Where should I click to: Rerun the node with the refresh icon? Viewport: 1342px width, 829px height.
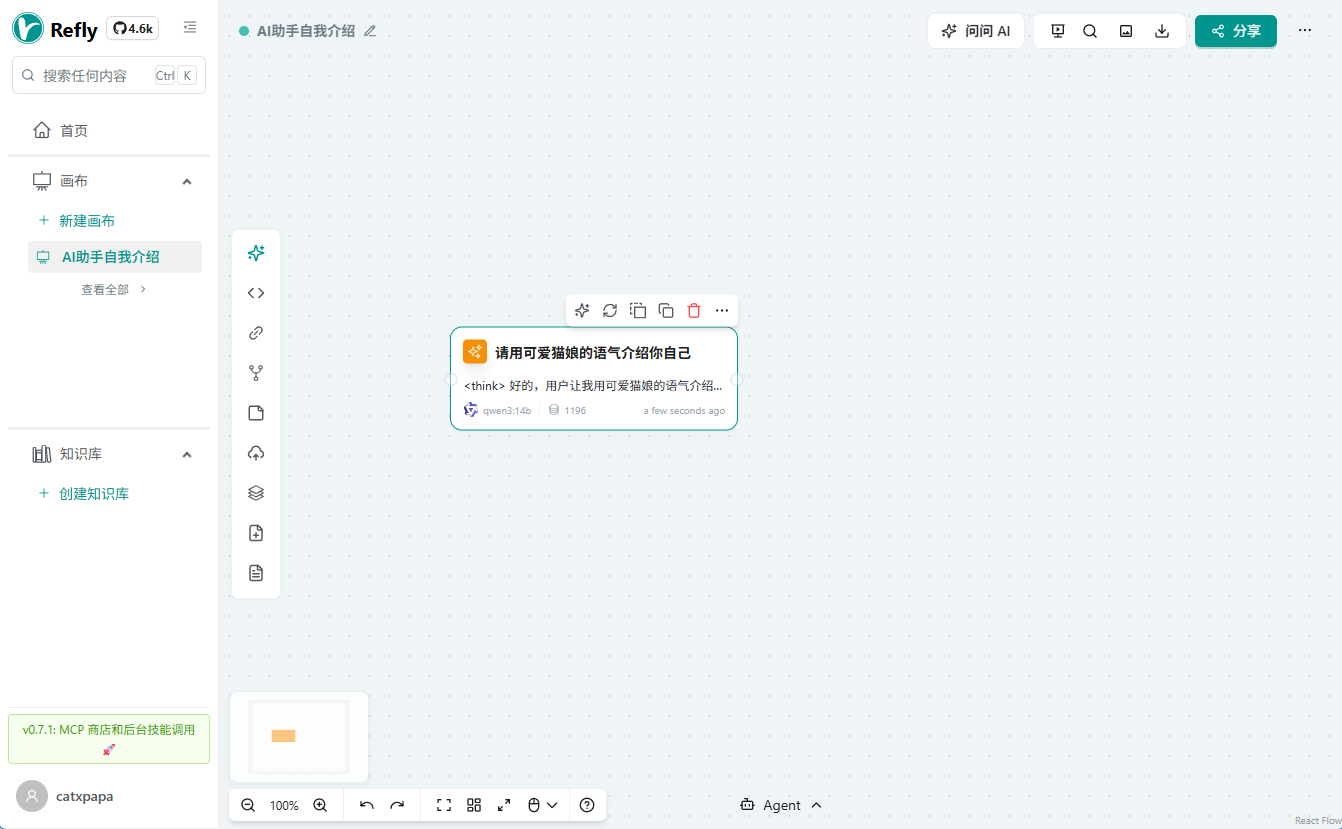pos(610,311)
